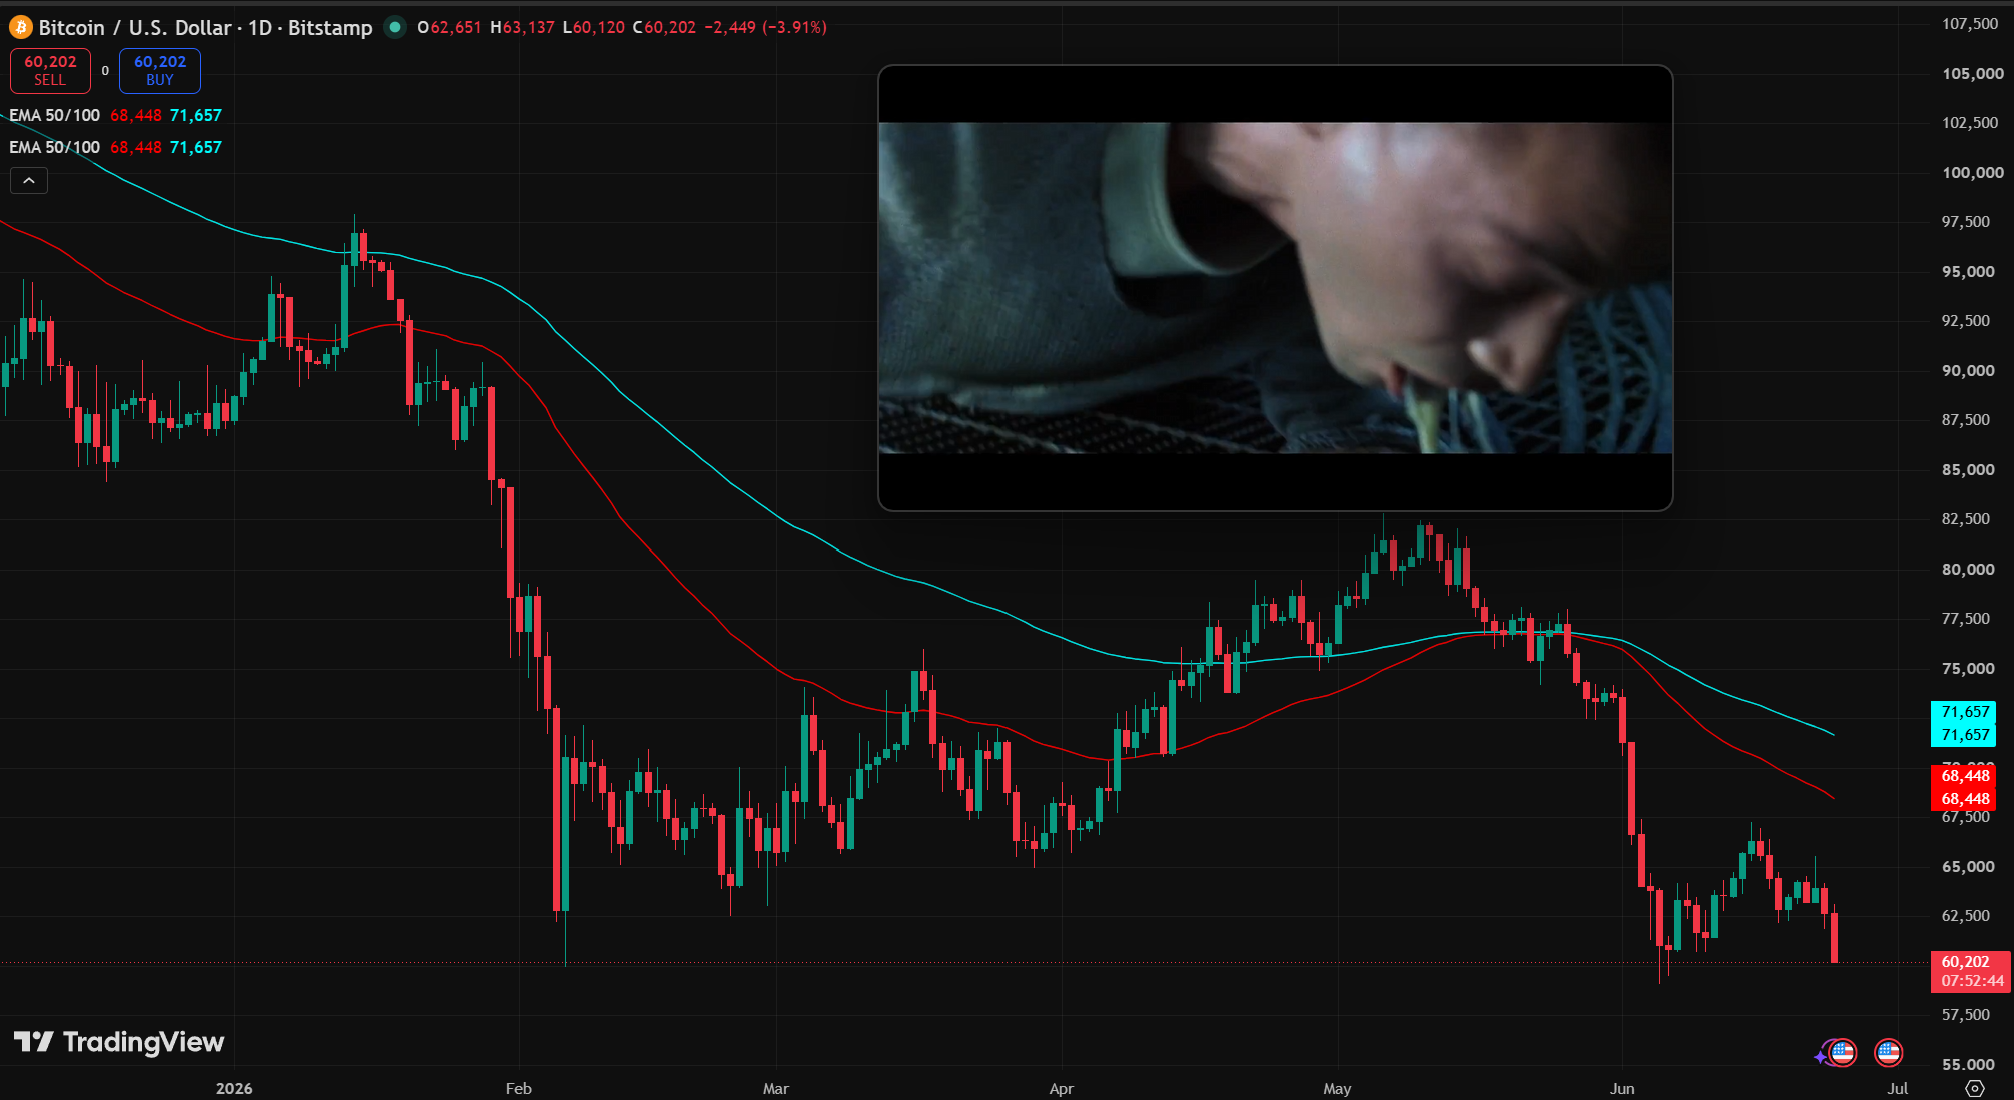The image size is (2014, 1100).
Task: Click the 07:52:44 bar countdown timer
Action: pyautogui.click(x=1972, y=982)
